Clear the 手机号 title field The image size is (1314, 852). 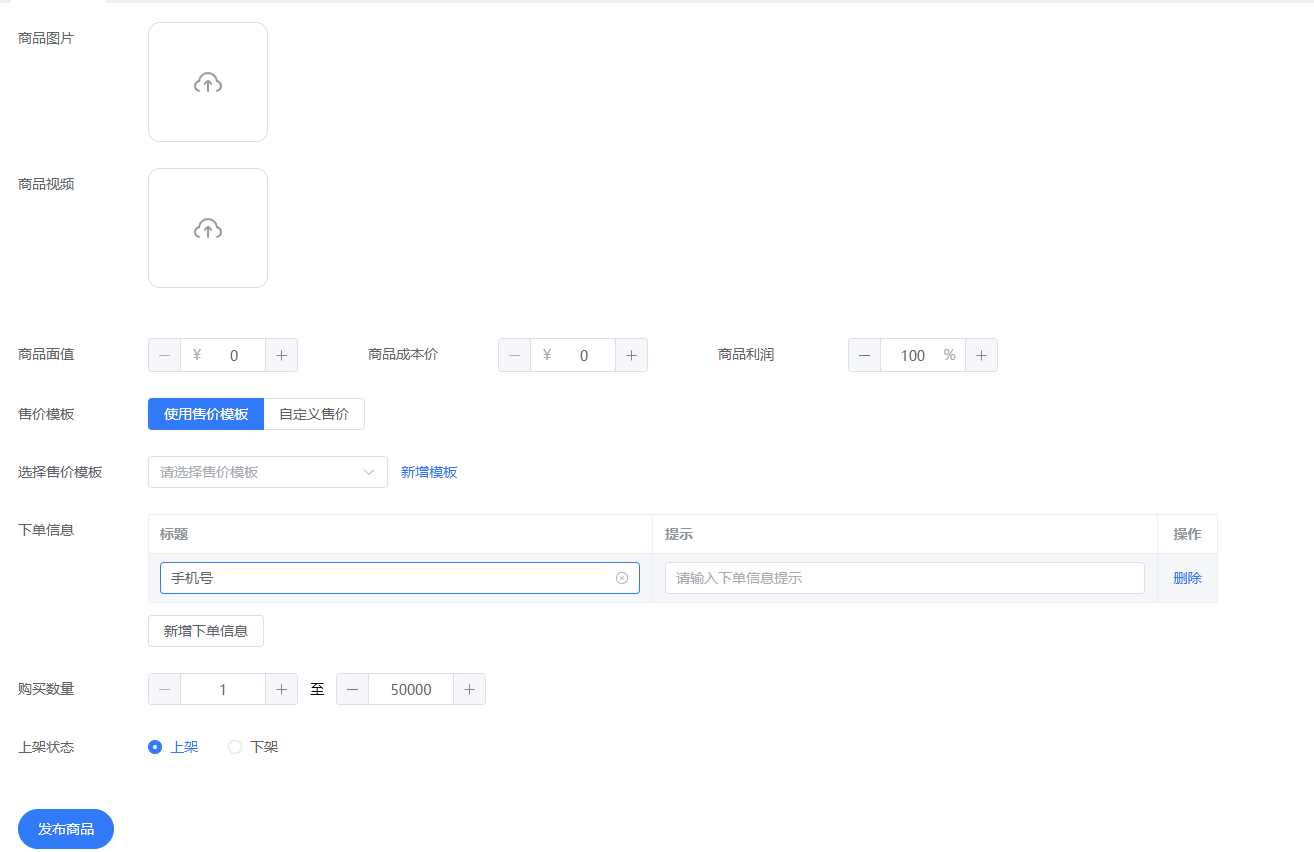pos(622,578)
